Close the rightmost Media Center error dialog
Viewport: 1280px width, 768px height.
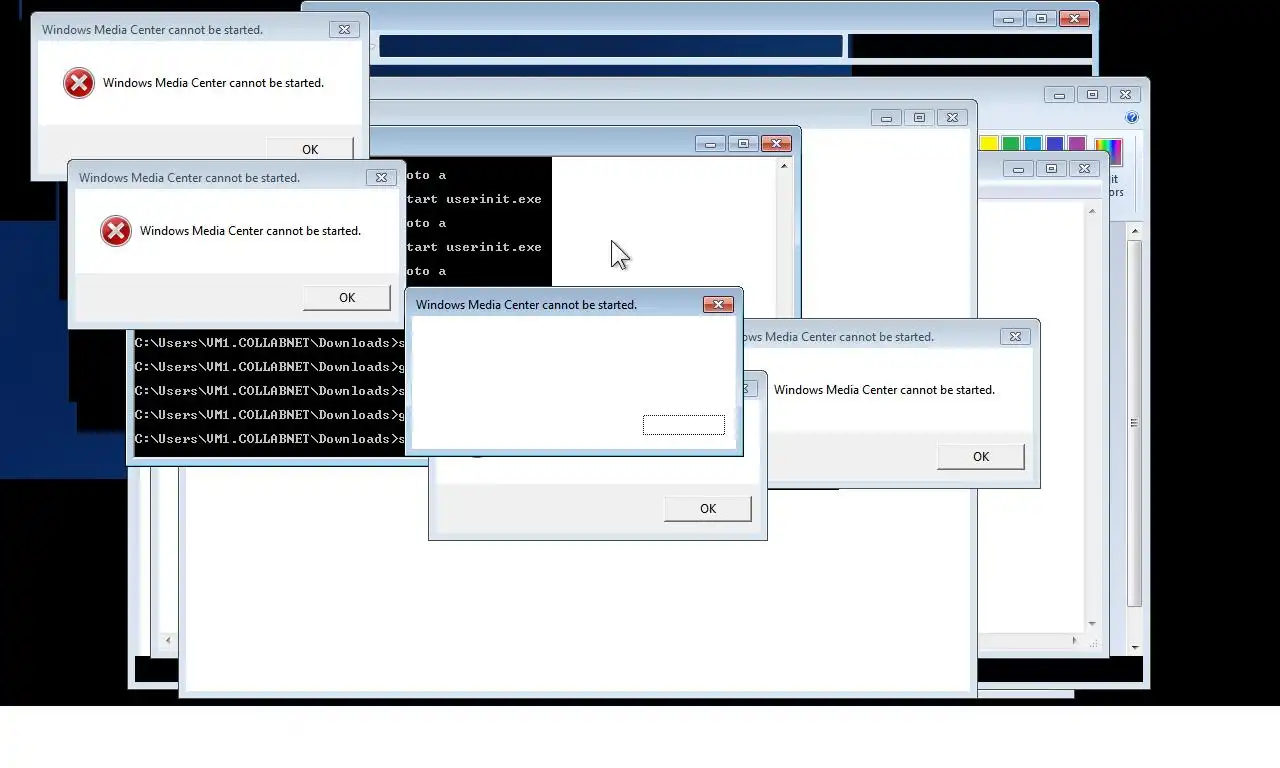(x=1015, y=336)
